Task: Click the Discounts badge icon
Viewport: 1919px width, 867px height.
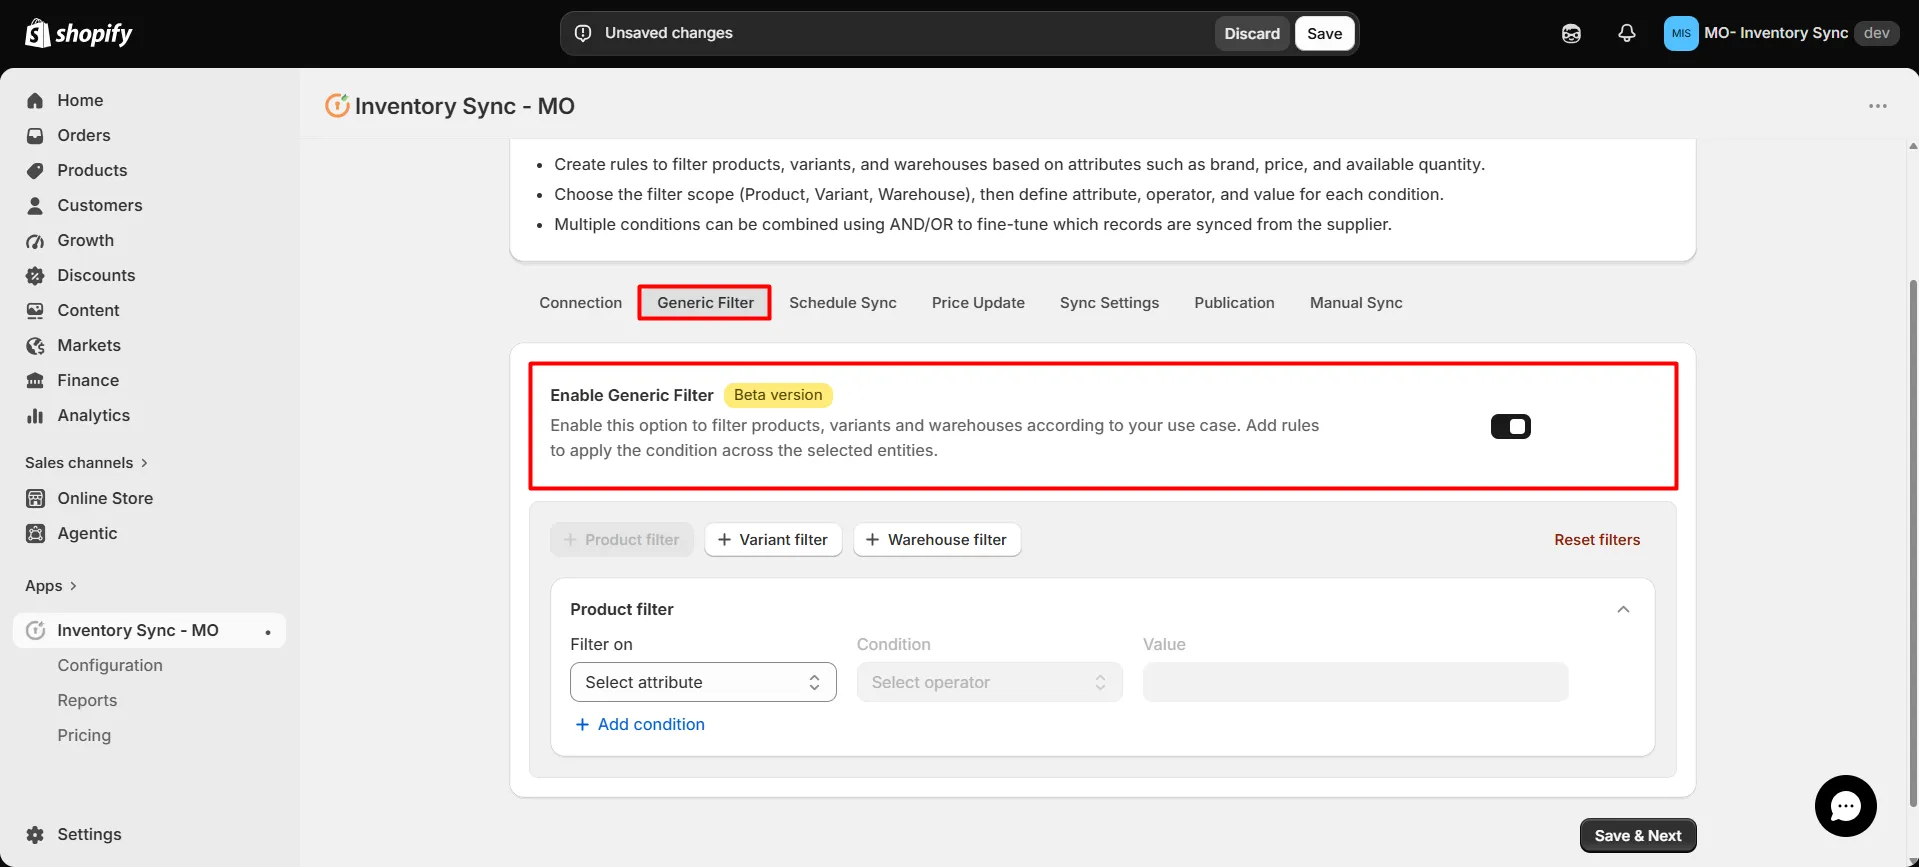Action: [35, 275]
